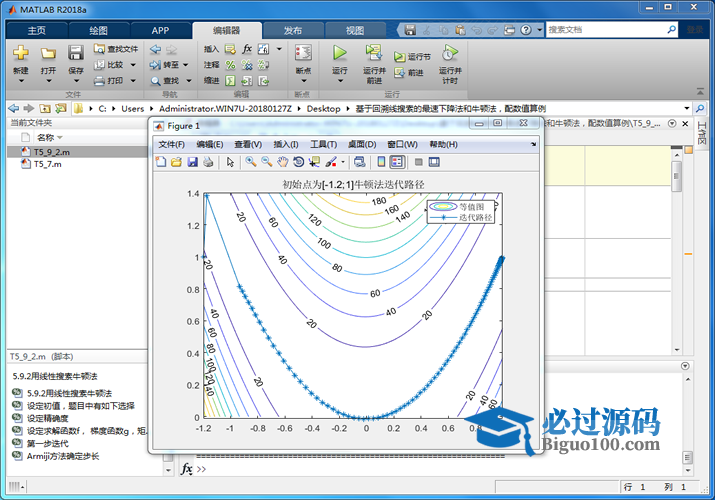Open Figure 1 文件(F) menu
715x500 pixels.
click(x=171, y=144)
